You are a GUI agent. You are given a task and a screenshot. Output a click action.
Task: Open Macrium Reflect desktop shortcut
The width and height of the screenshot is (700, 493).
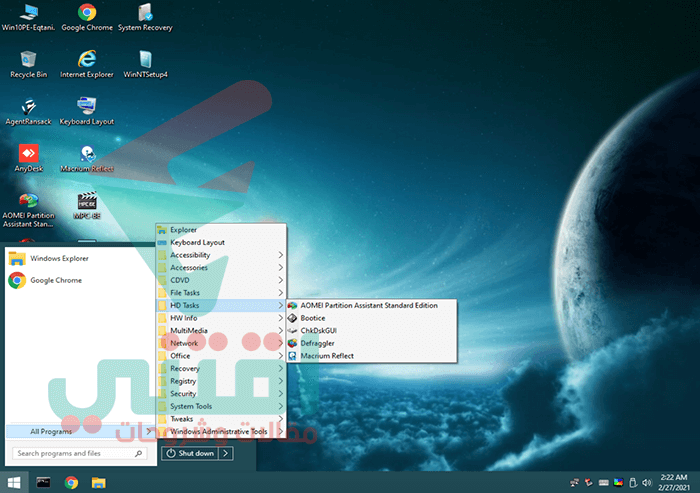pos(87,159)
